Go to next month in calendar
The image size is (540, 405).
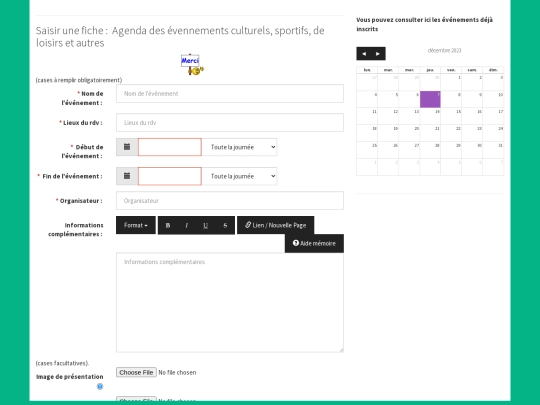[x=378, y=54]
